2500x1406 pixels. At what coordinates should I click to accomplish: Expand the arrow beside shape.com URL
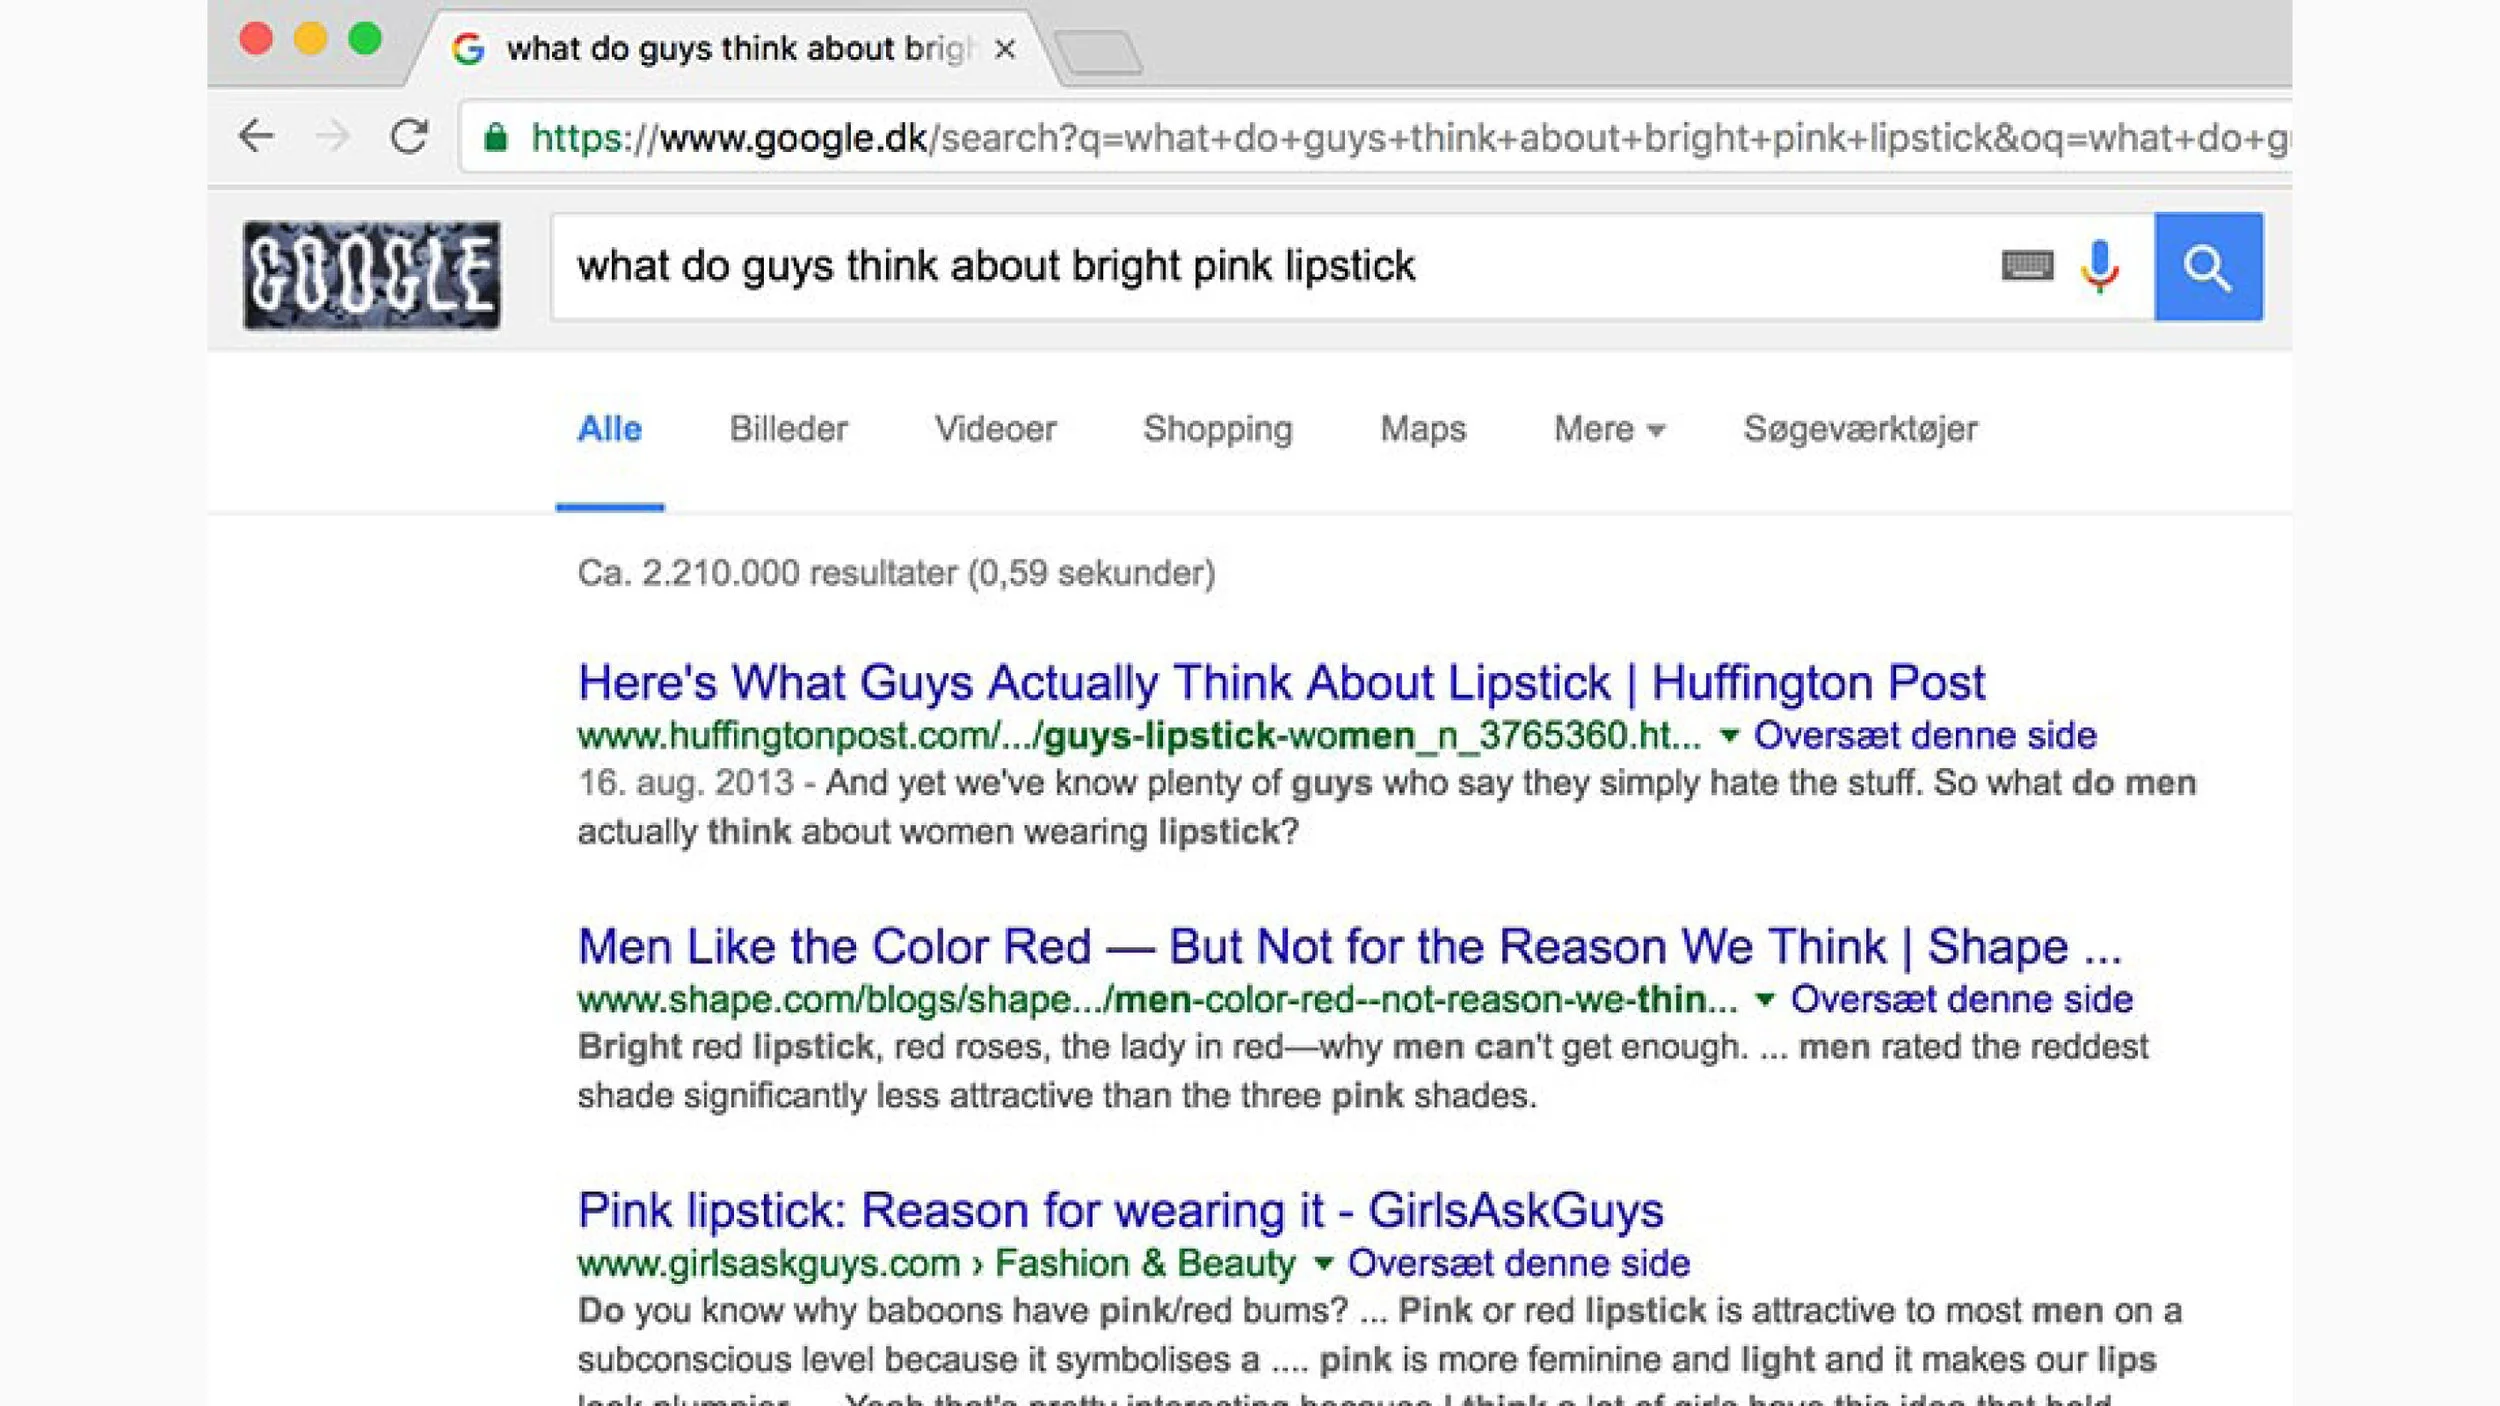1765,1000
